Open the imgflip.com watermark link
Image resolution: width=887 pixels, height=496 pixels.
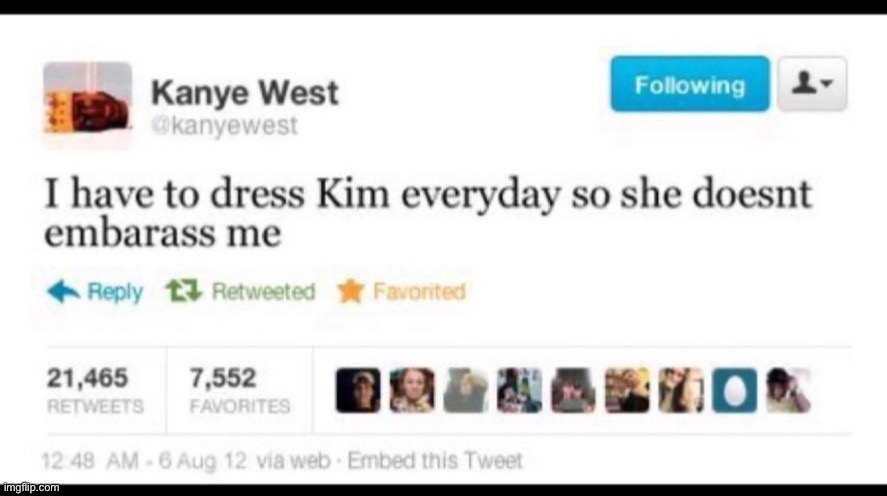pyautogui.click(x=30, y=488)
